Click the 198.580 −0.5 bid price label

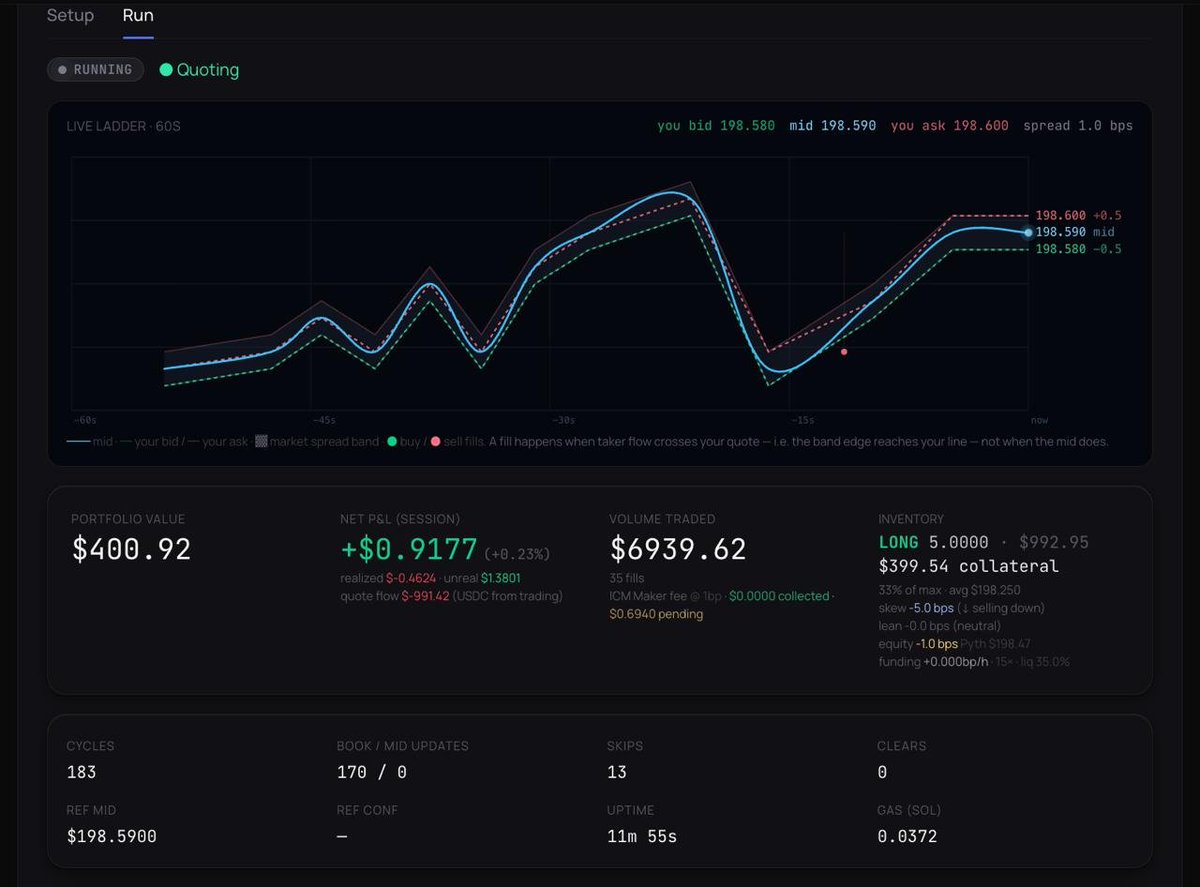(x=1078, y=249)
